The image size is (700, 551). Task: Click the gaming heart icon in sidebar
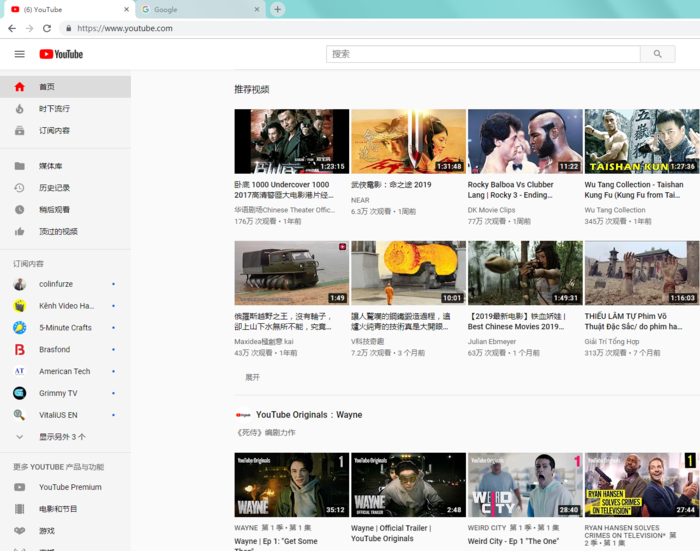20,531
